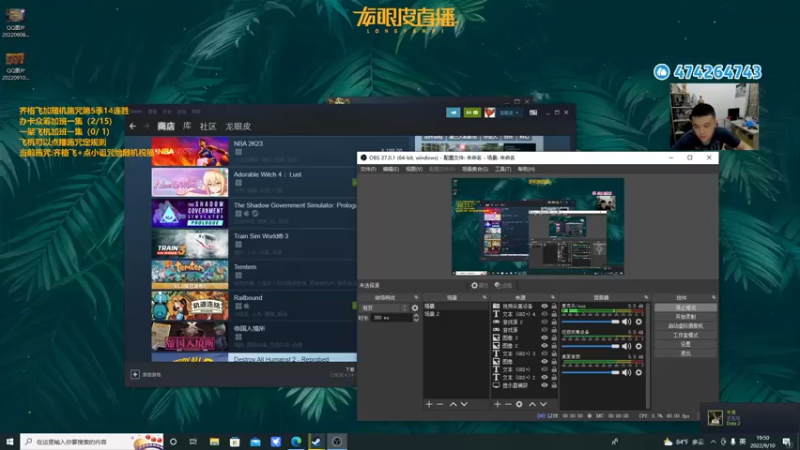
Task: Switch Steam to Big Picture mode icon
Action: click(x=533, y=112)
